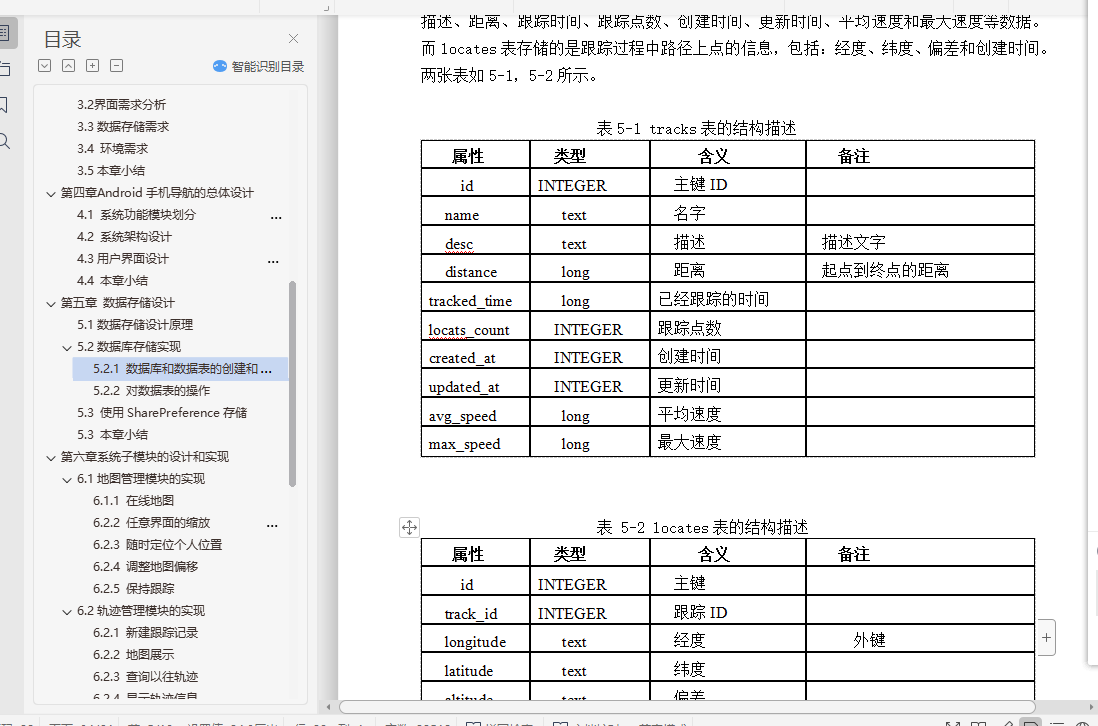The height and width of the screenshot is (726, 1098).
Task: Jump to 4.1 系统功能模块划分
Action: pos(137,215)
